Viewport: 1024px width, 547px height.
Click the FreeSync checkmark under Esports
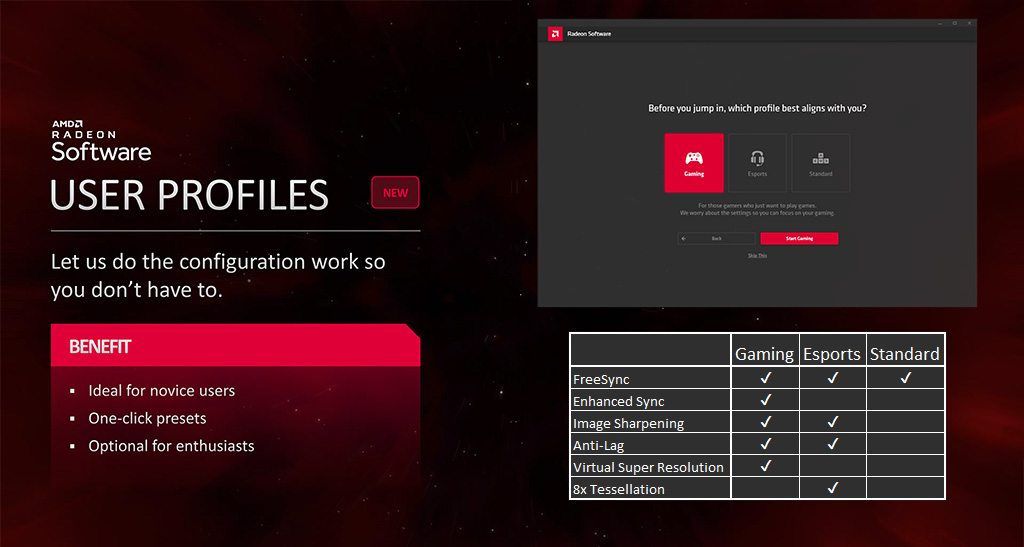(x=832, y=377)
